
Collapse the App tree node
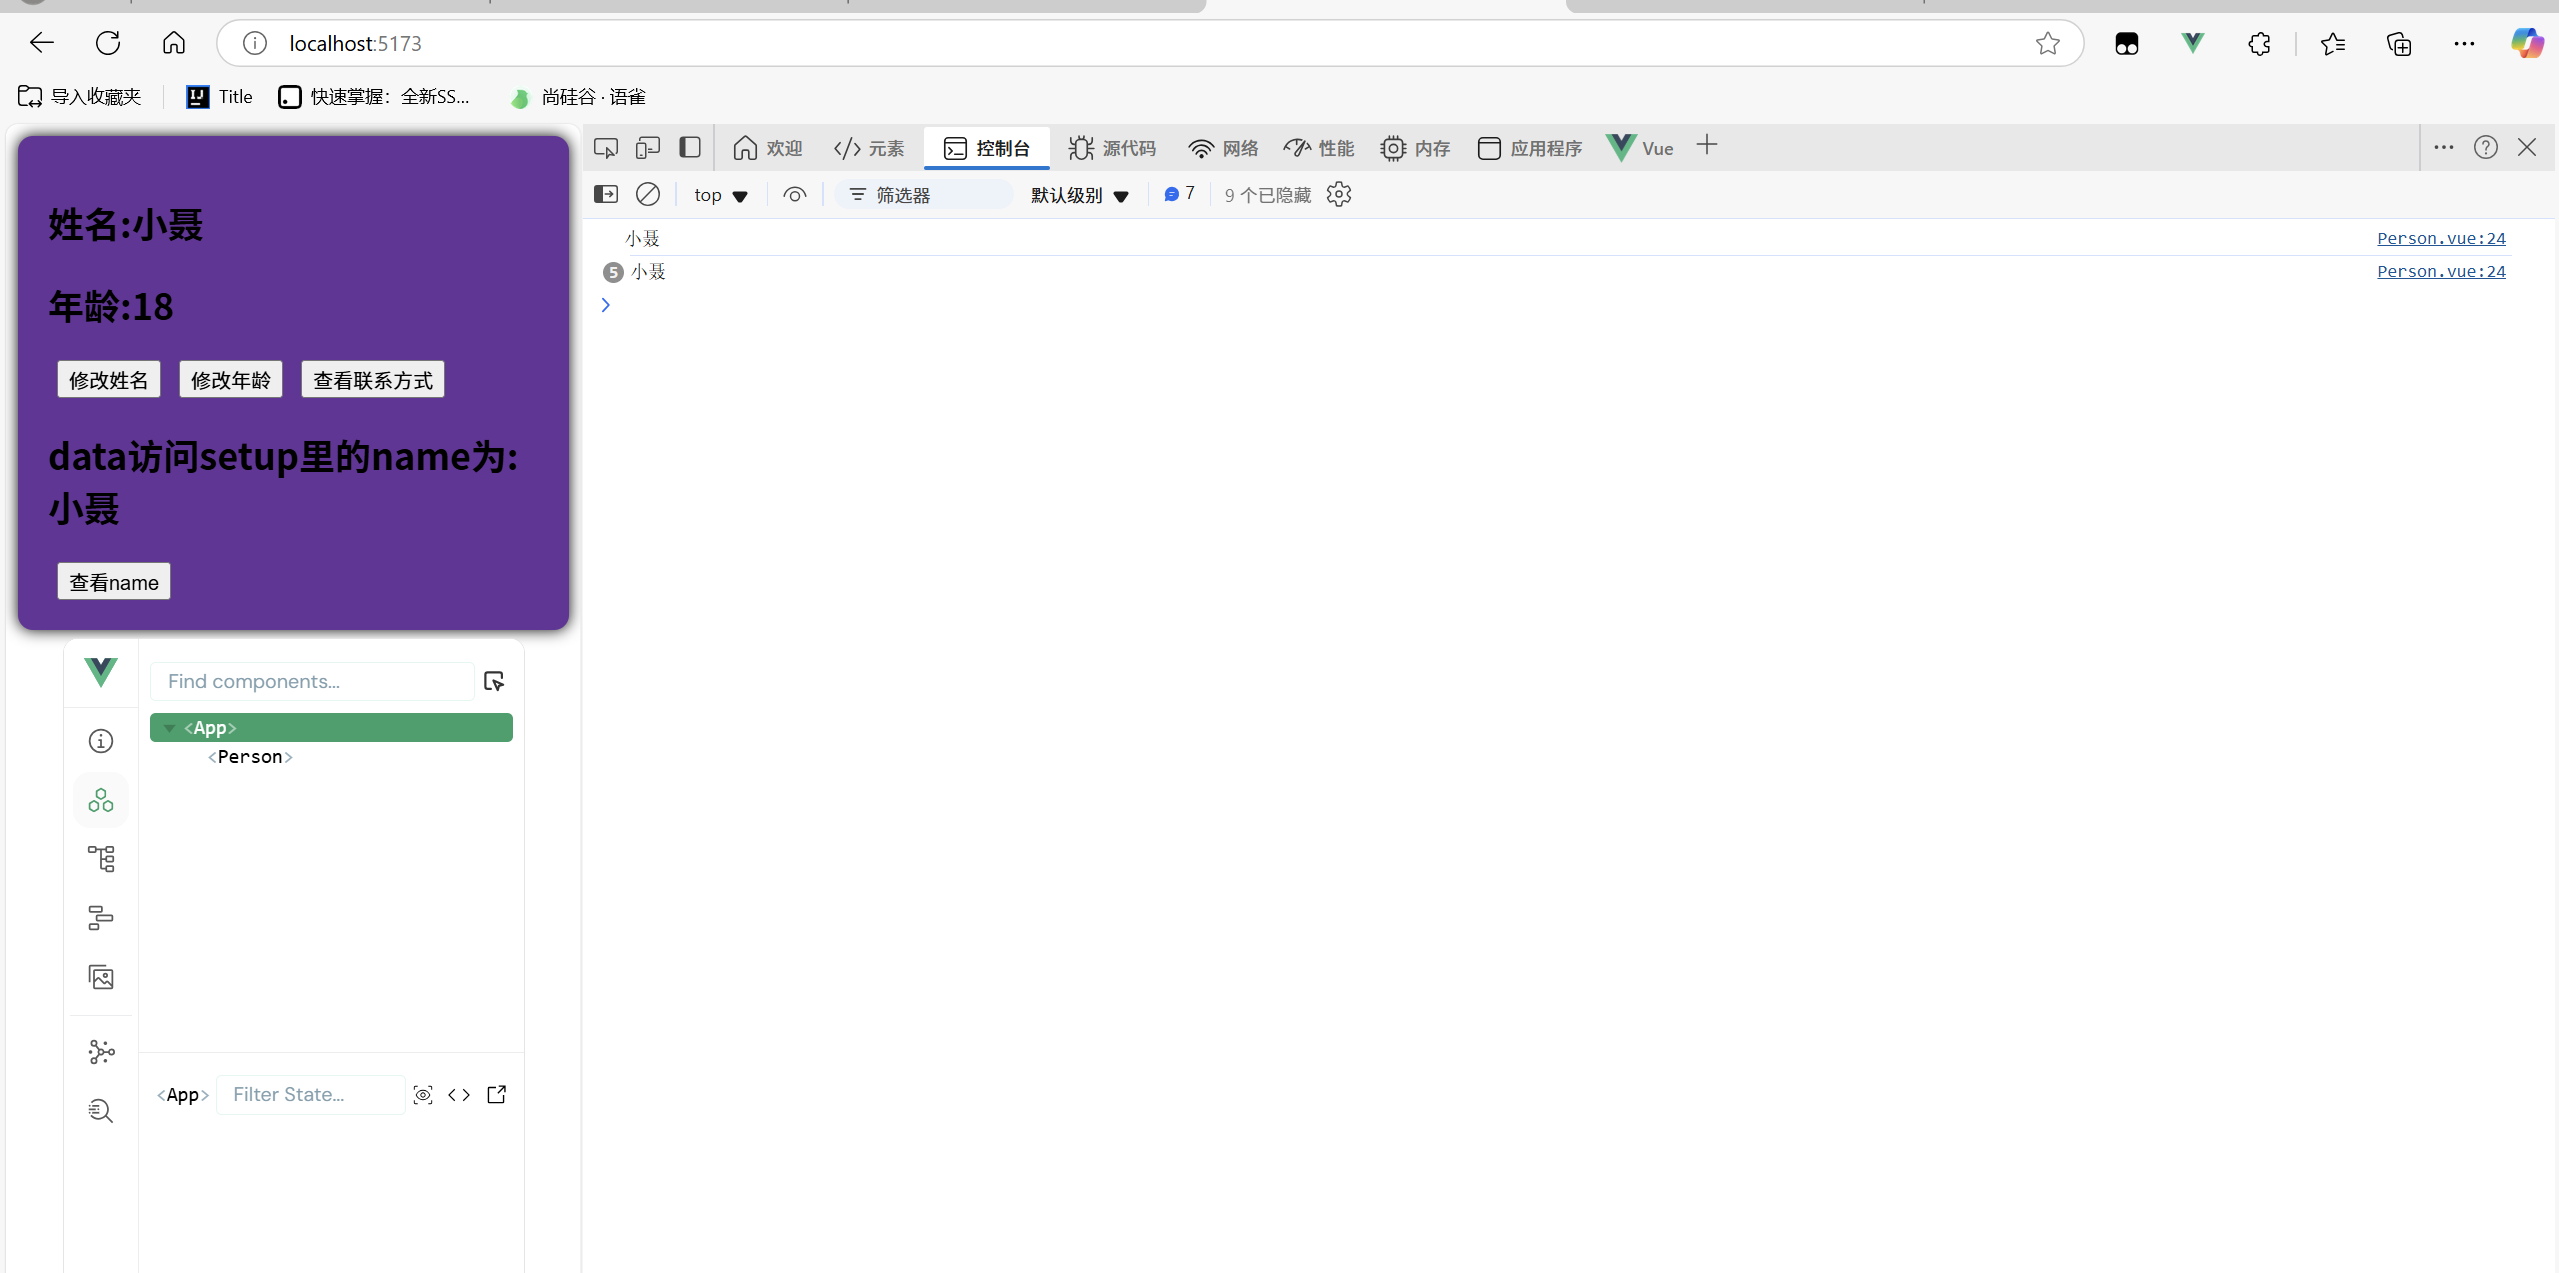tap(170, 728)
